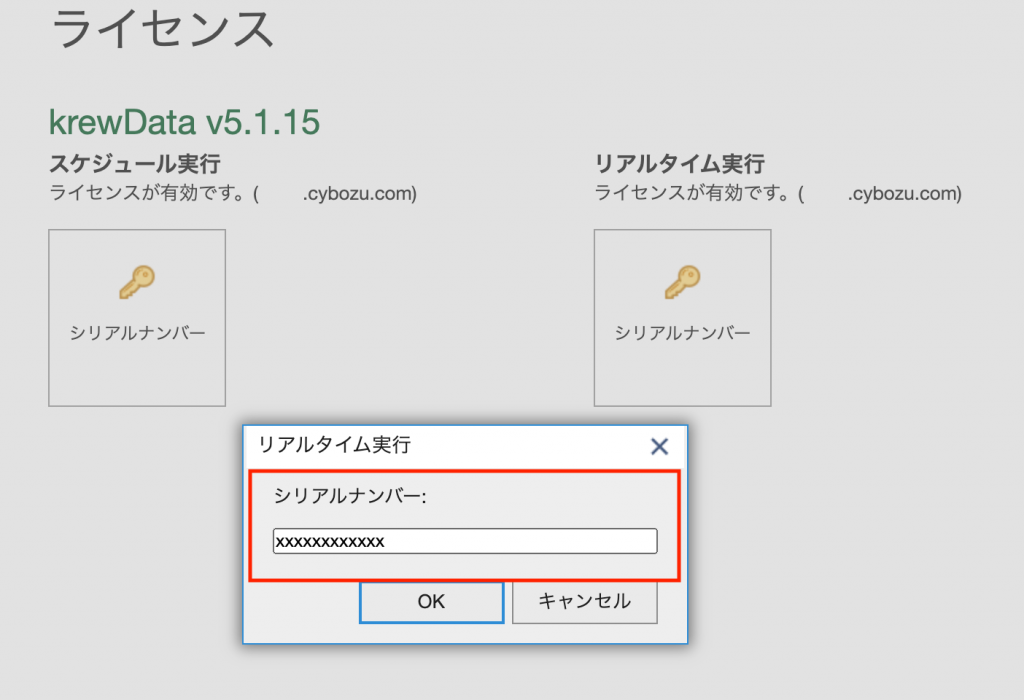Focus the serial number input field
1024x700 pixels.
(465, 541)
